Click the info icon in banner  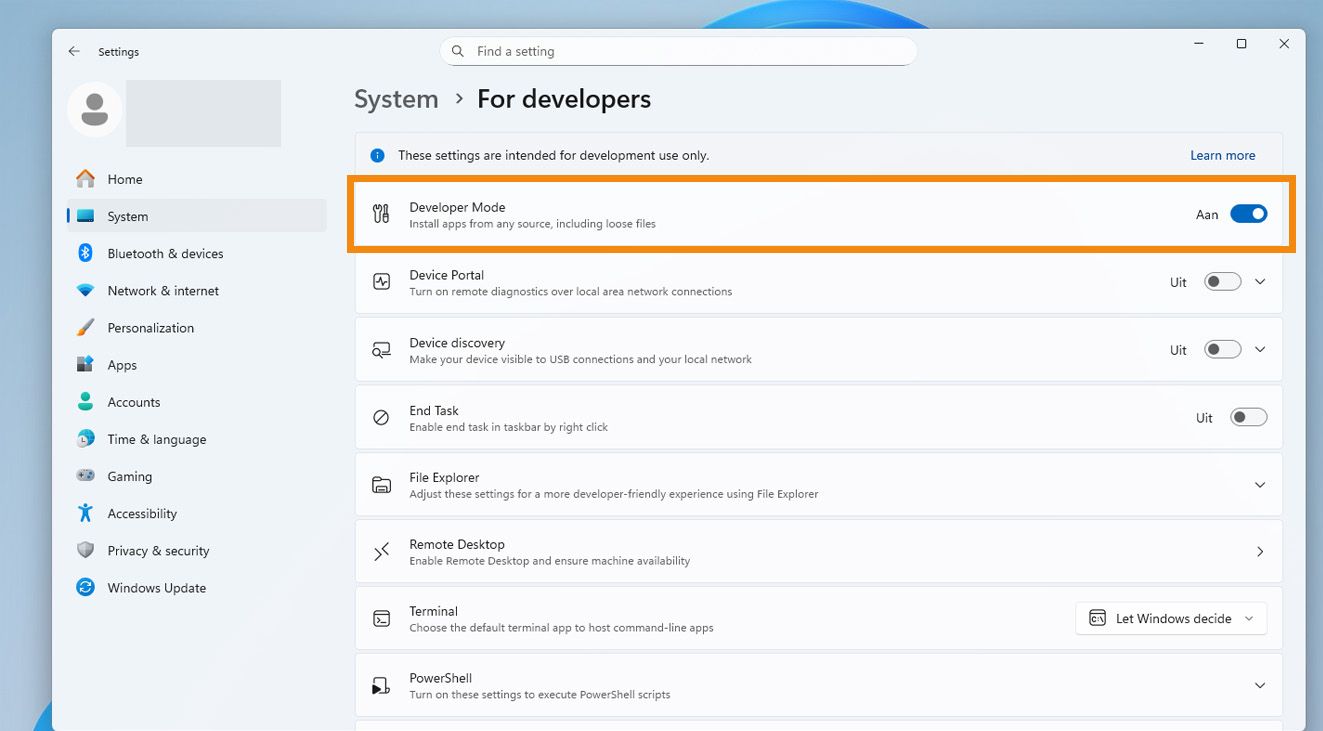coord(378,156)
